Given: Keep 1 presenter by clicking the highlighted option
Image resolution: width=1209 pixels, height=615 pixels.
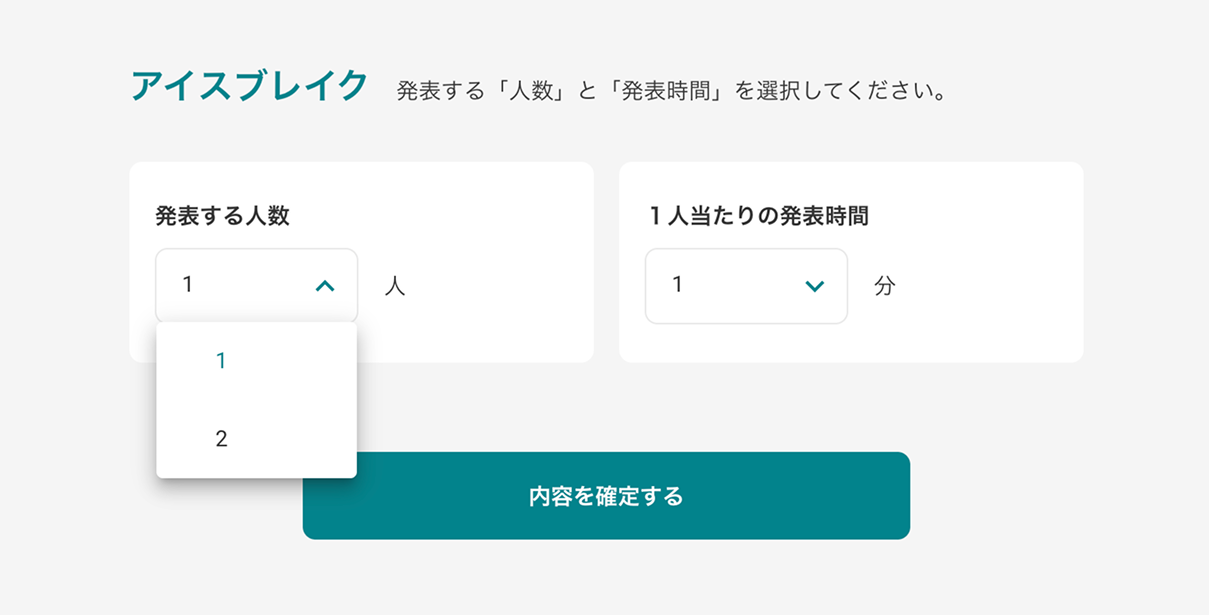Looking at the screenshot, I should point(221,360).
